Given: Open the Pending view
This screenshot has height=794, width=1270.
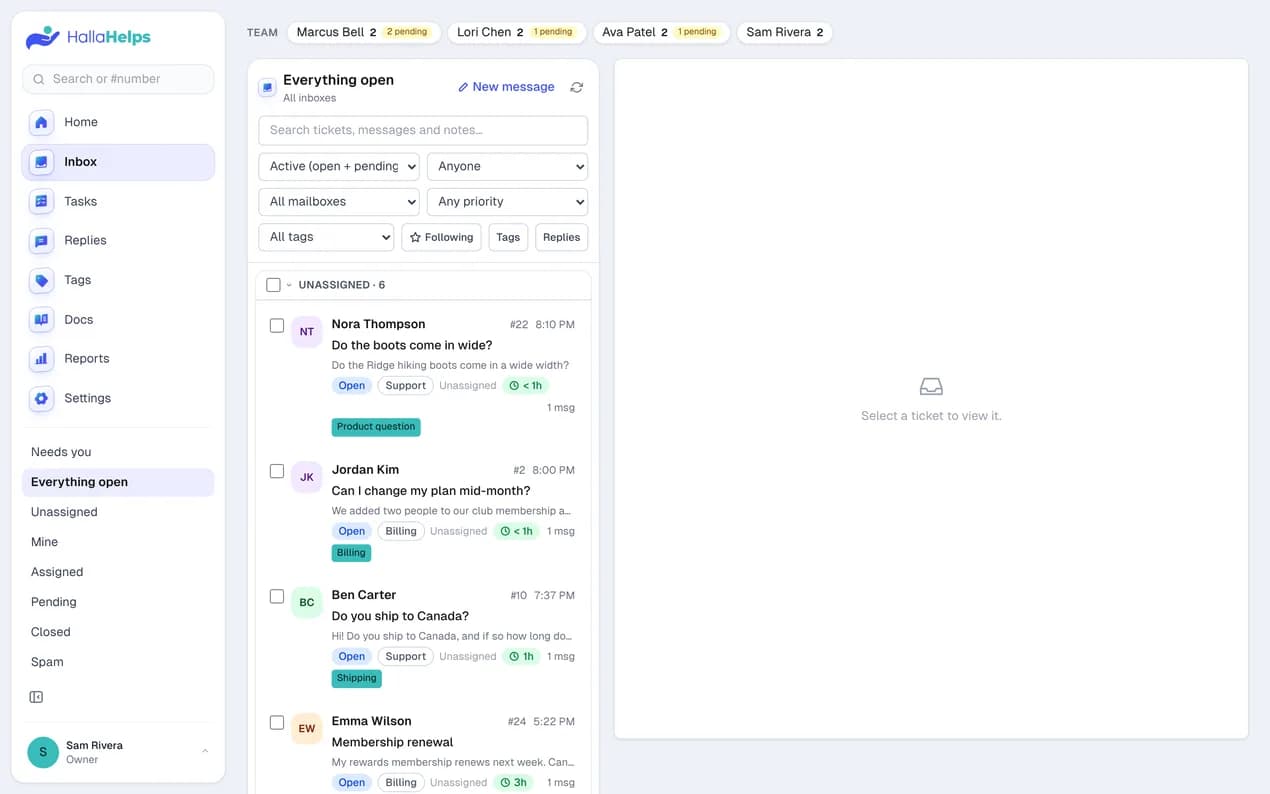Looking at the screenshot, I should [118, 602].
